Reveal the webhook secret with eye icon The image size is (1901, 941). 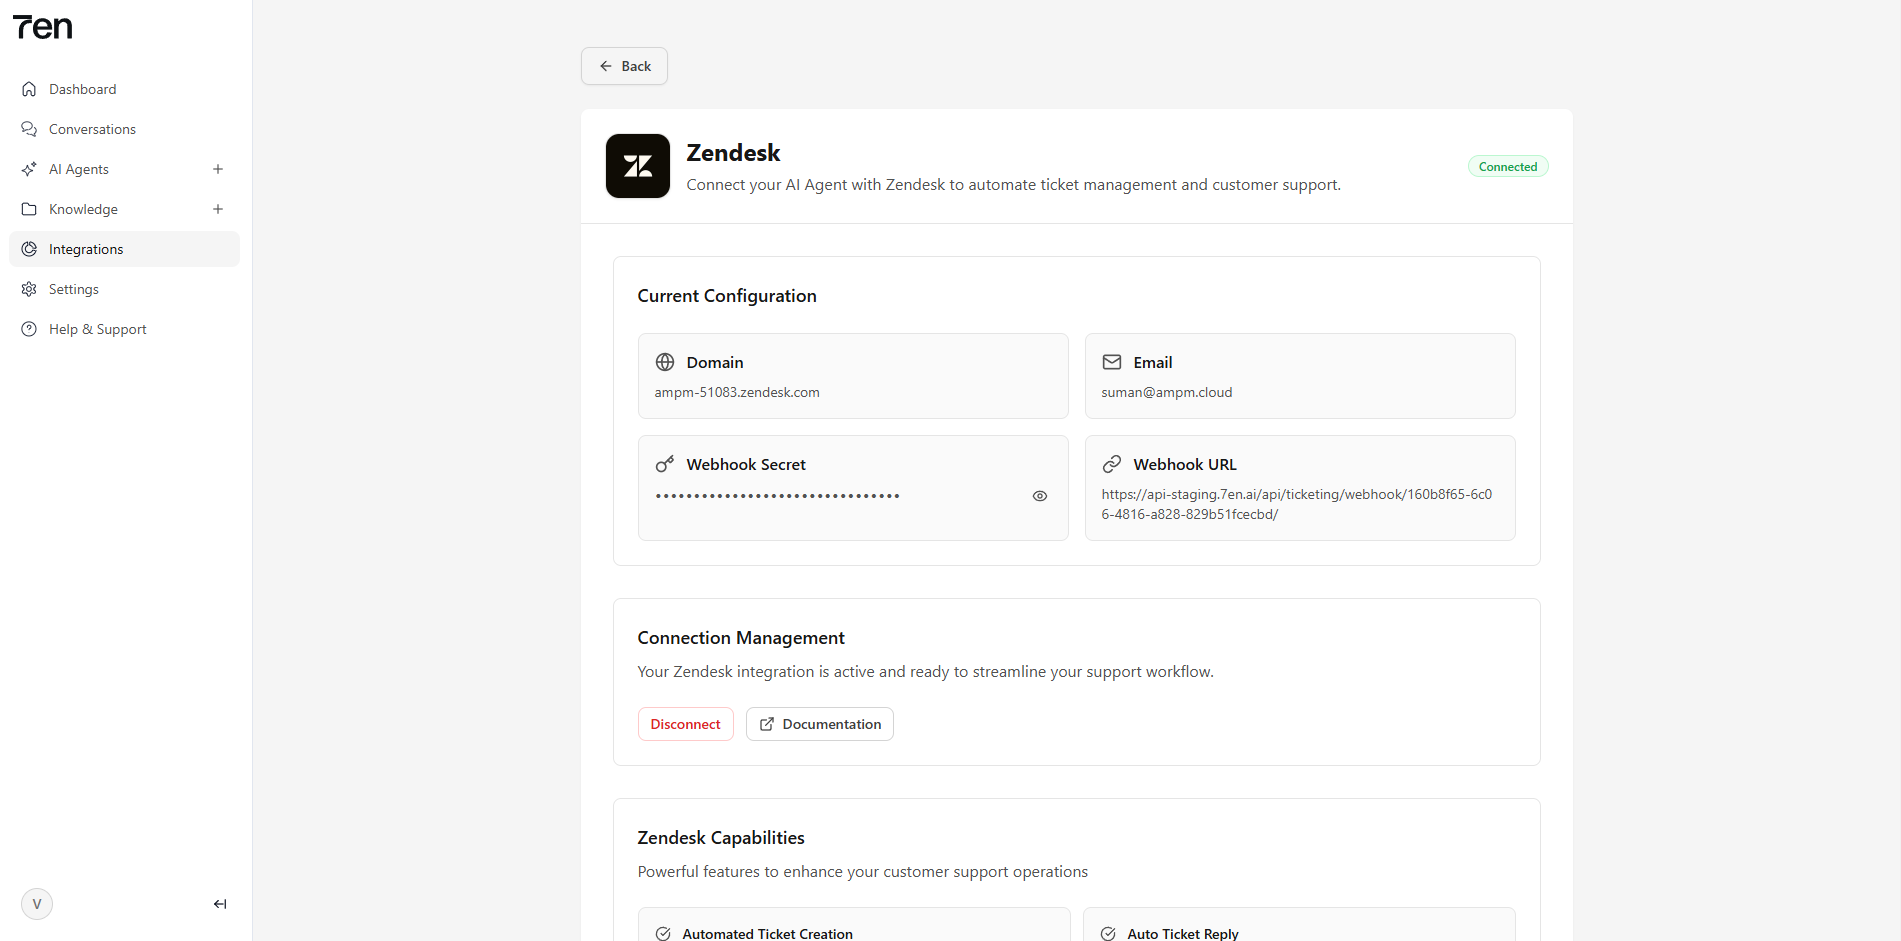coord(1039,496)
